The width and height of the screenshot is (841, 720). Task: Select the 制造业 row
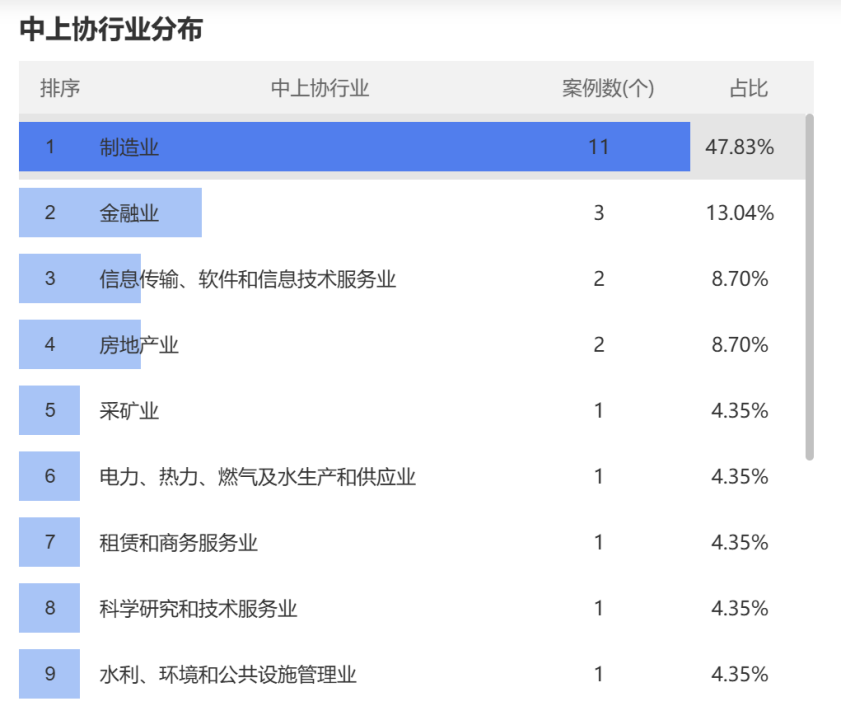(412, 146)
